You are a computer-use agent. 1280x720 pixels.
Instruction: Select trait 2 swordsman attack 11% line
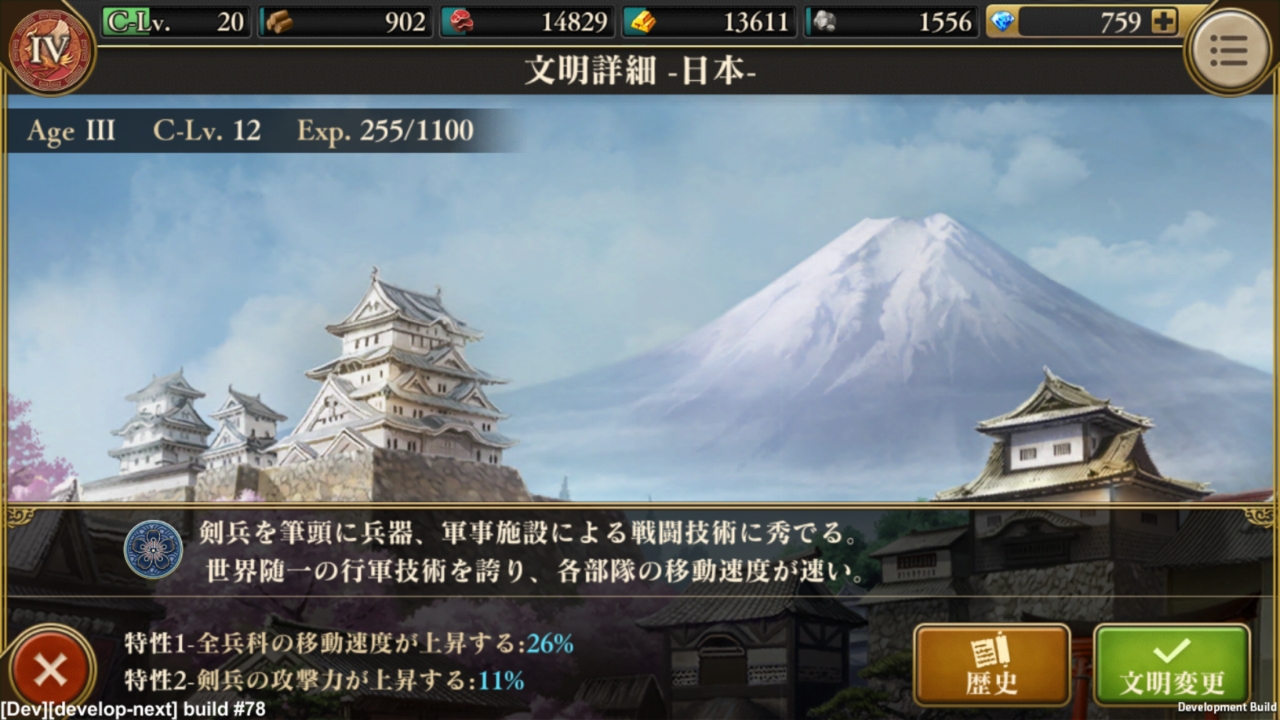(324, 681)
